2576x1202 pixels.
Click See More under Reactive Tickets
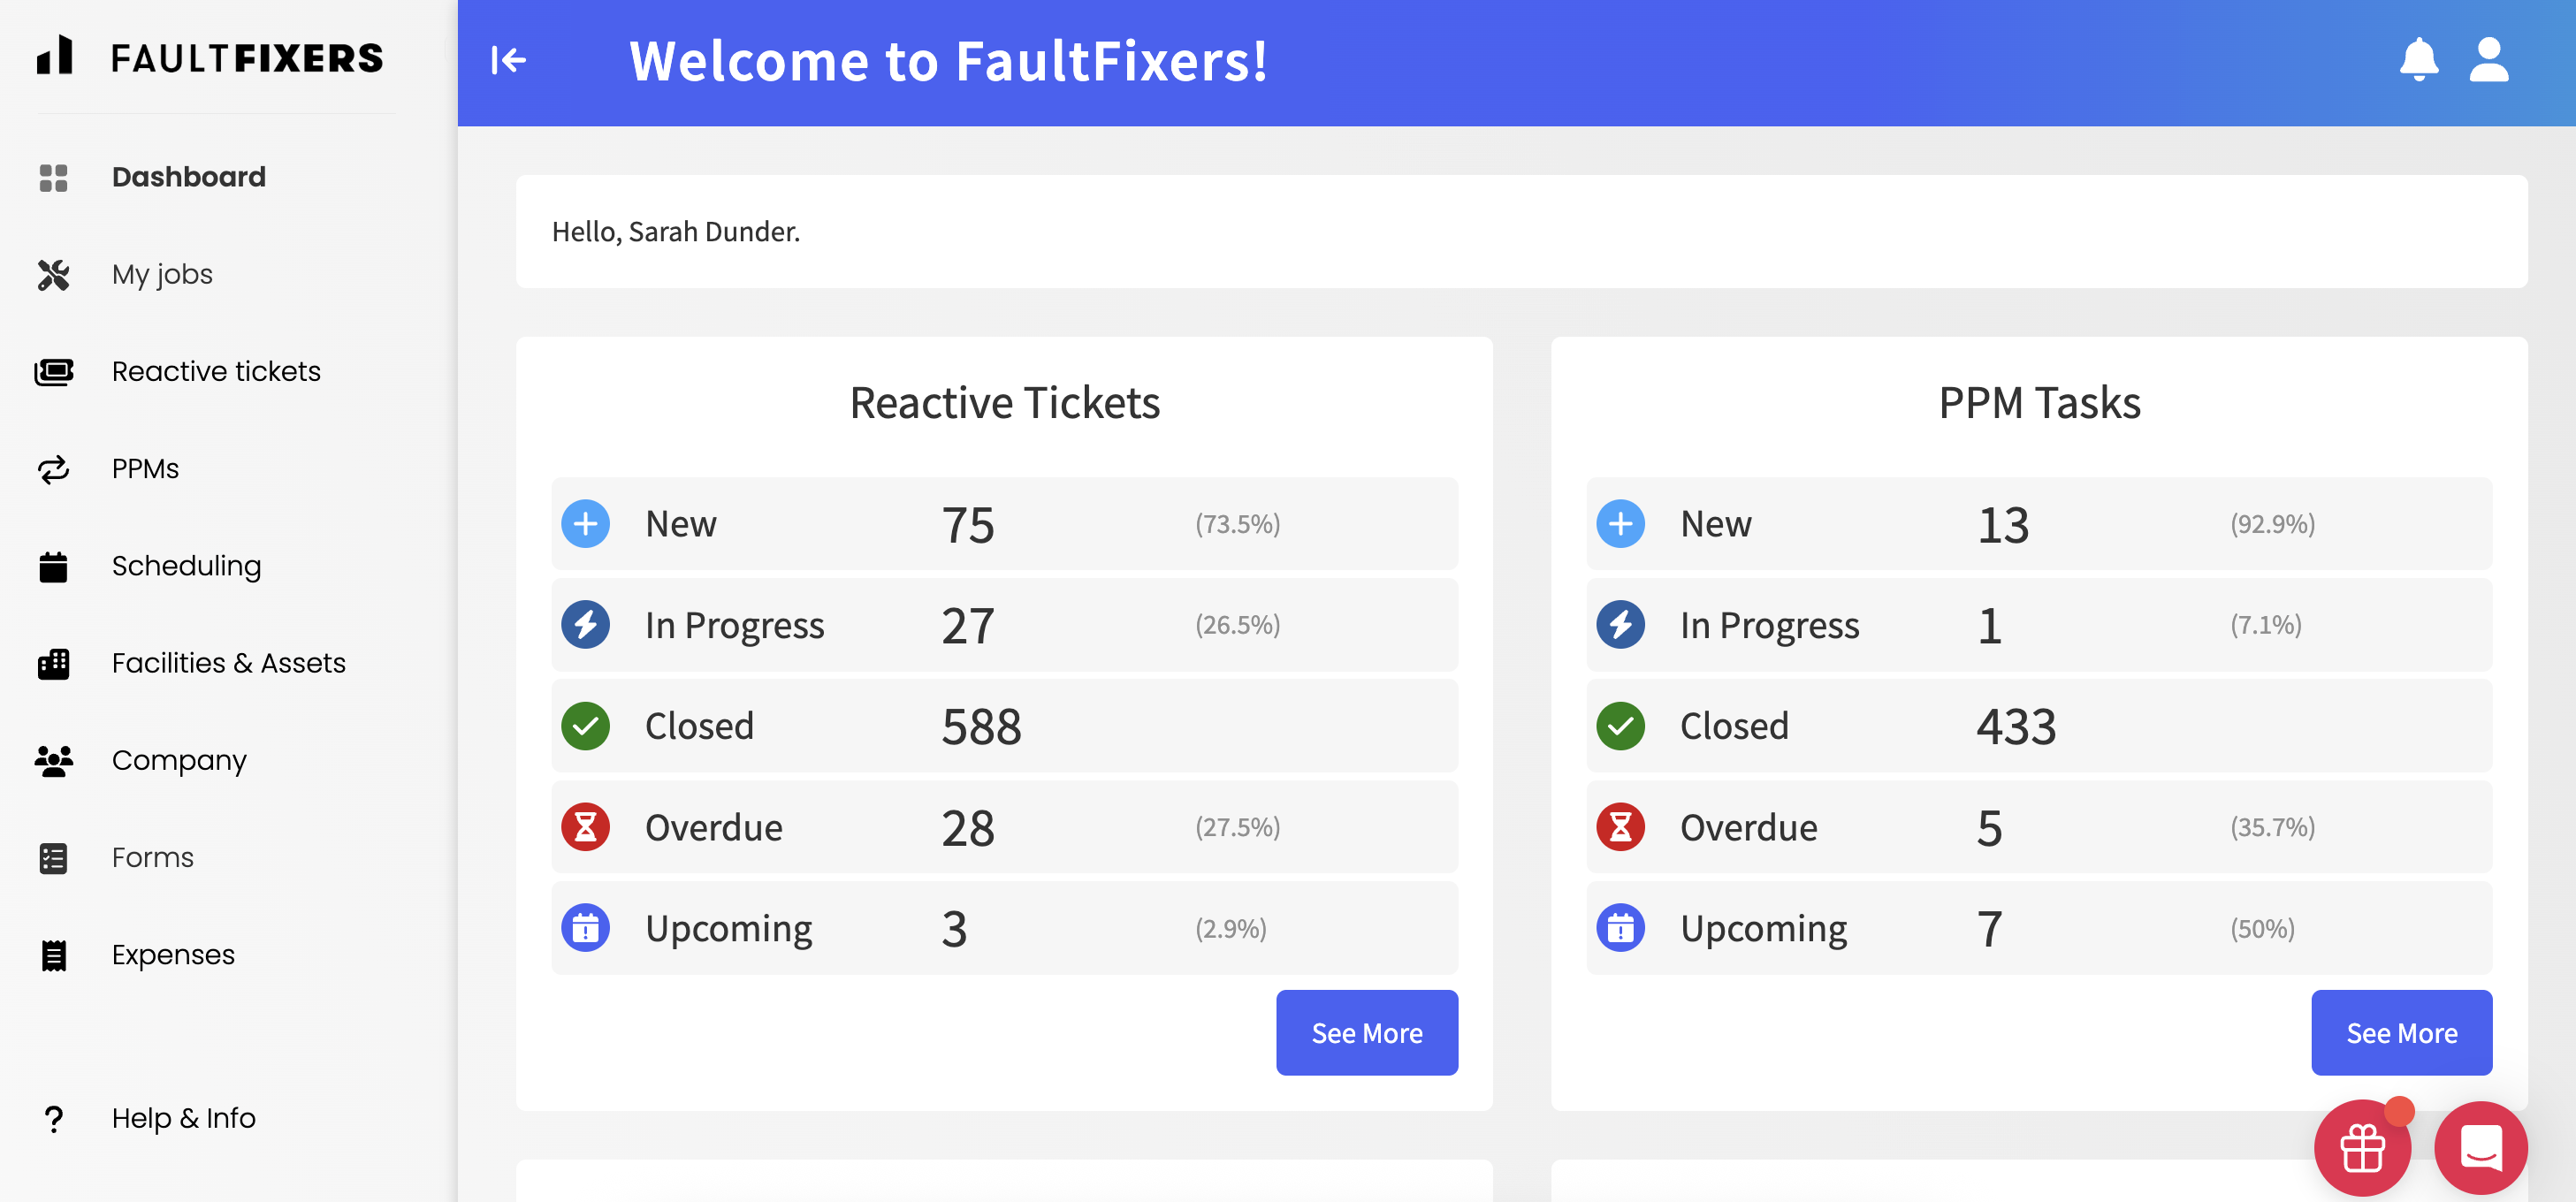[x=1366, y=1032]
